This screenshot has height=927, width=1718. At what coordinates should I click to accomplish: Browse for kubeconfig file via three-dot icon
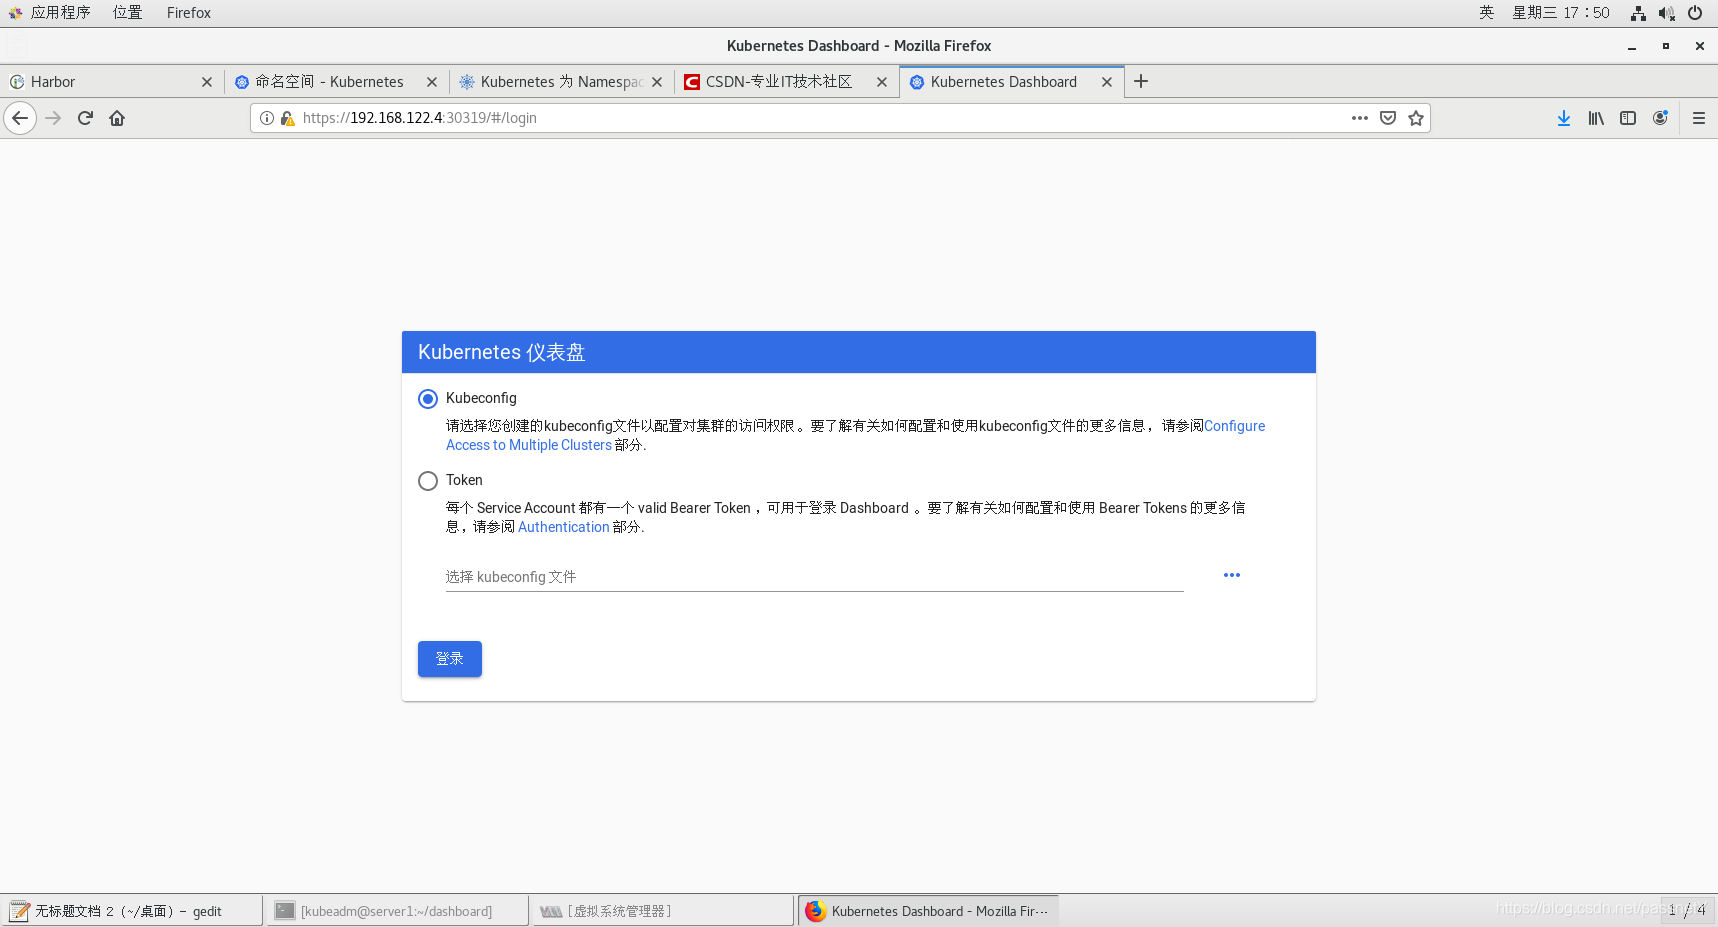point(1232,575)
